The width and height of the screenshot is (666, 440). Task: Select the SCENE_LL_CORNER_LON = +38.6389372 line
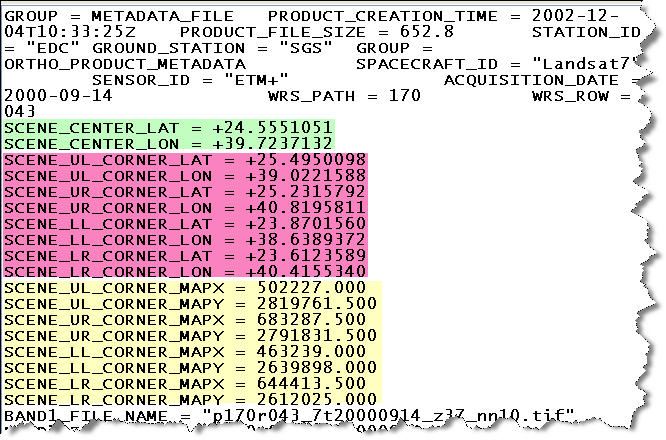point(185,240)
